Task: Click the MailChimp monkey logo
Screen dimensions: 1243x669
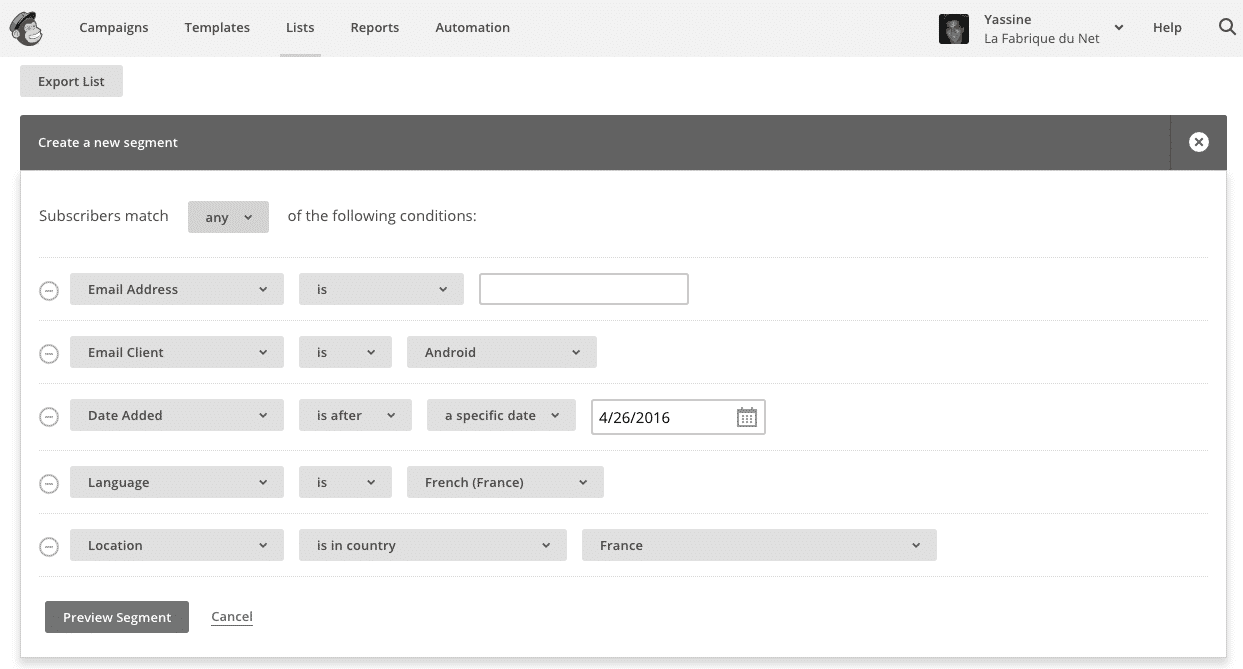Action: click(x=26, y=28)
